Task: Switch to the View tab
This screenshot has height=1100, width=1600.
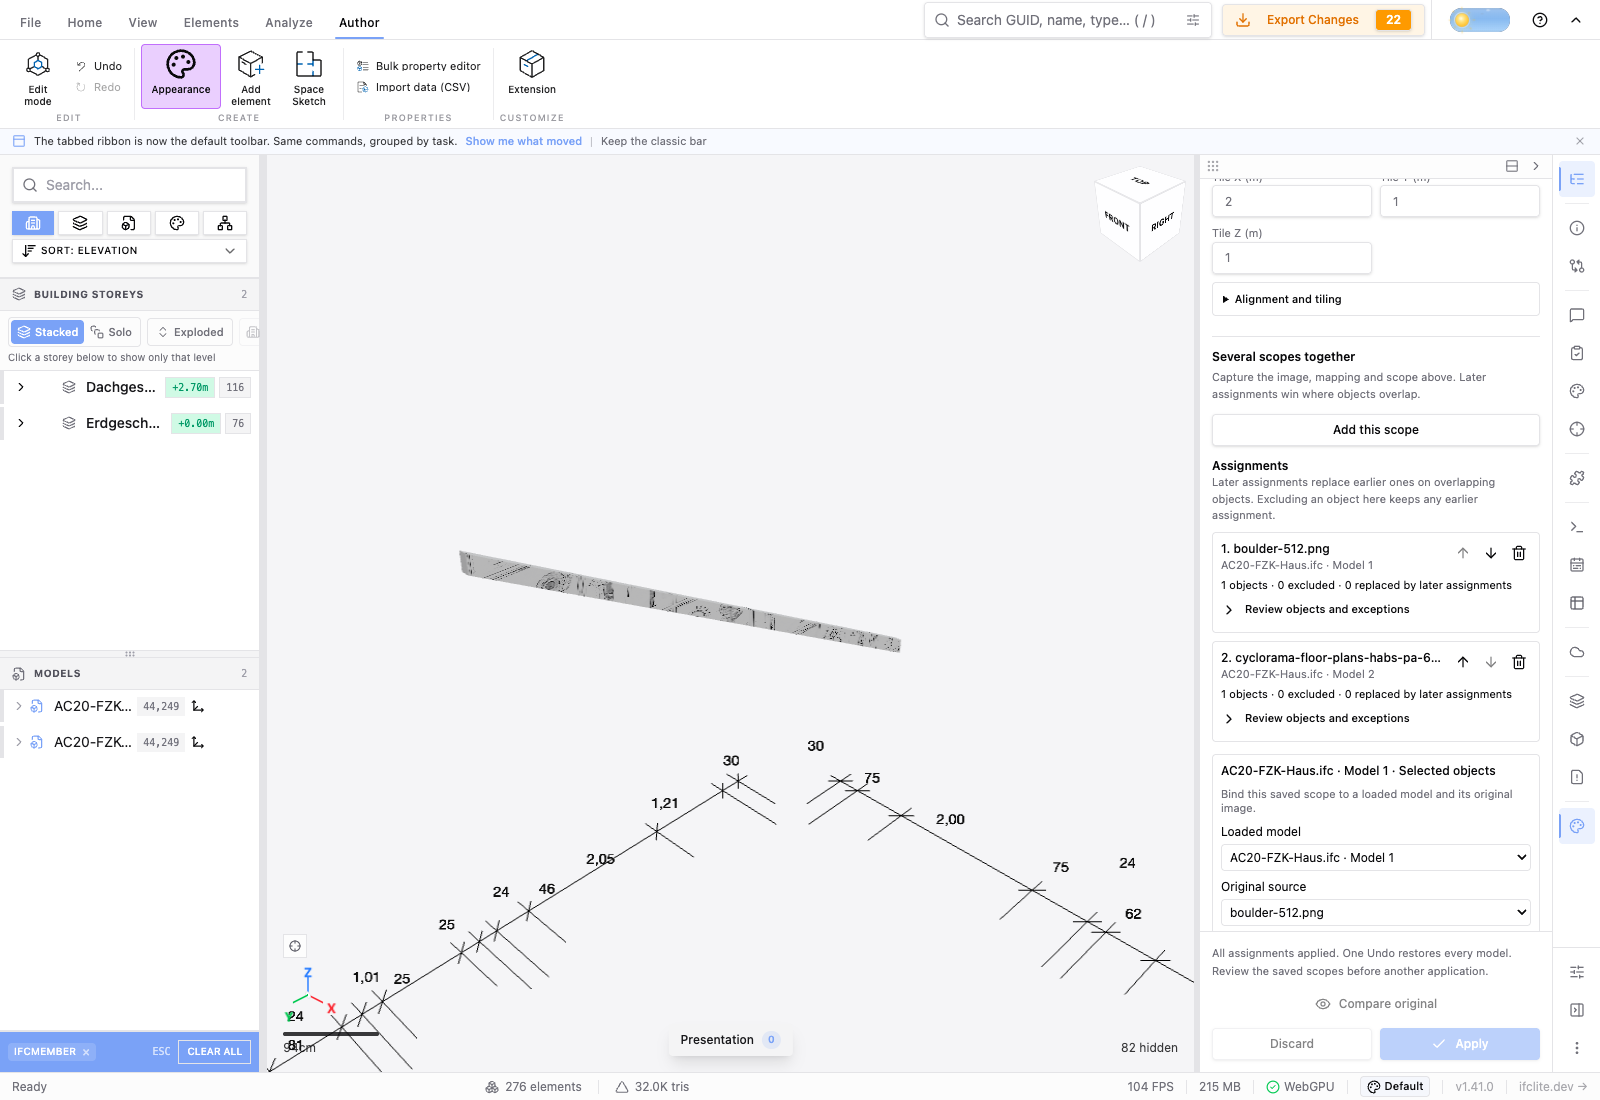Action: coord(143,22)
